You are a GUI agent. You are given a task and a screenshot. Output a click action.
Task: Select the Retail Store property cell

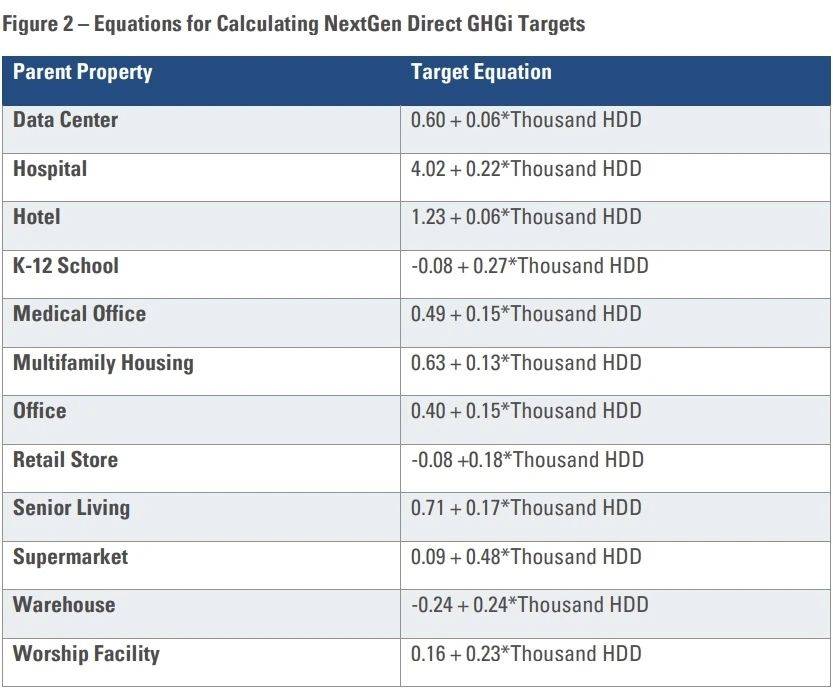(65, 460)
